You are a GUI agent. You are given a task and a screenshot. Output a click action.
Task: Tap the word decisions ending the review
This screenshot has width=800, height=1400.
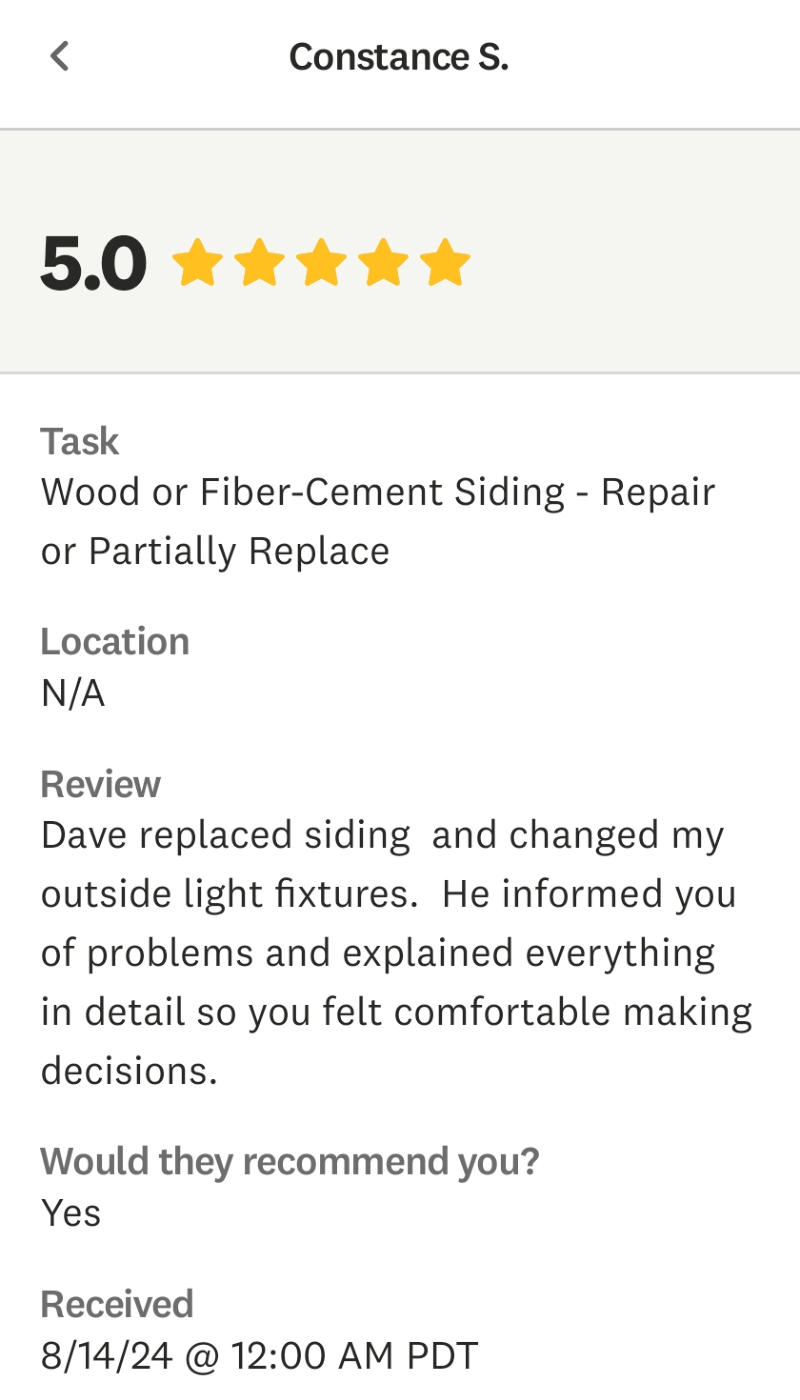[x=129, y=1071]
